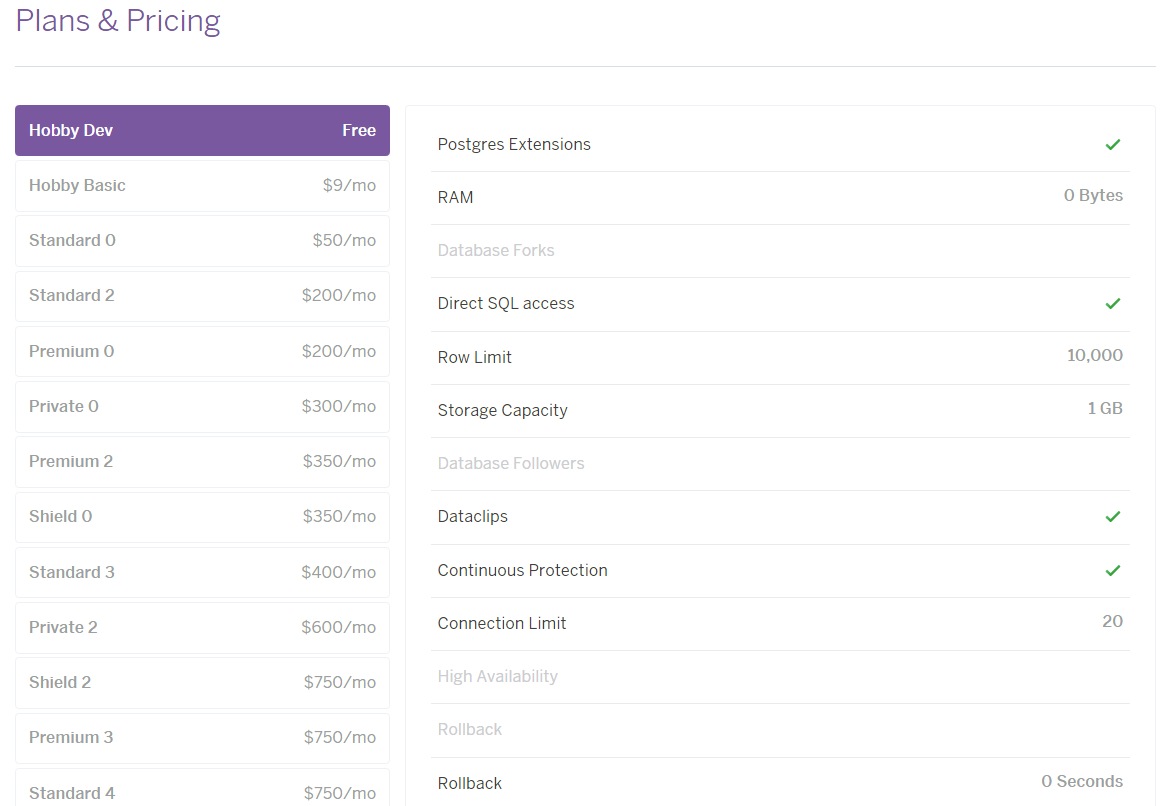Click the Postgres Extensions checkmark icon
Screen dimensions: 1163x806
pos(1112,144)
